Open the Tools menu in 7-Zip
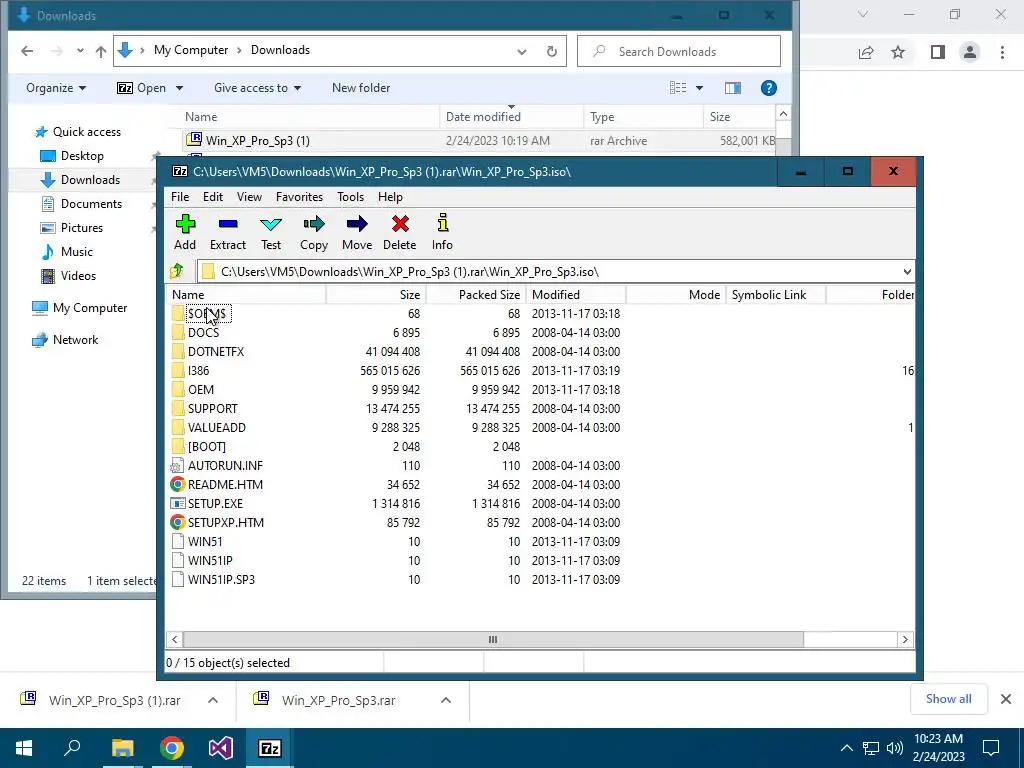The width and height of the screenshot is (1024, 768). coord(351,197)
